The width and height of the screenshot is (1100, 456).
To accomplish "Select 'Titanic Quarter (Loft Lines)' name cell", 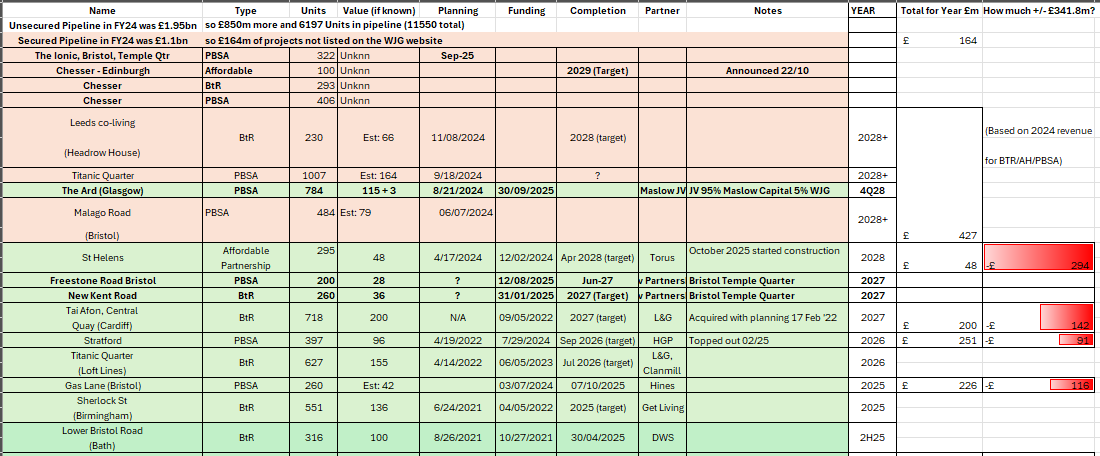I will pyautogui.click(x=102, y=363).
